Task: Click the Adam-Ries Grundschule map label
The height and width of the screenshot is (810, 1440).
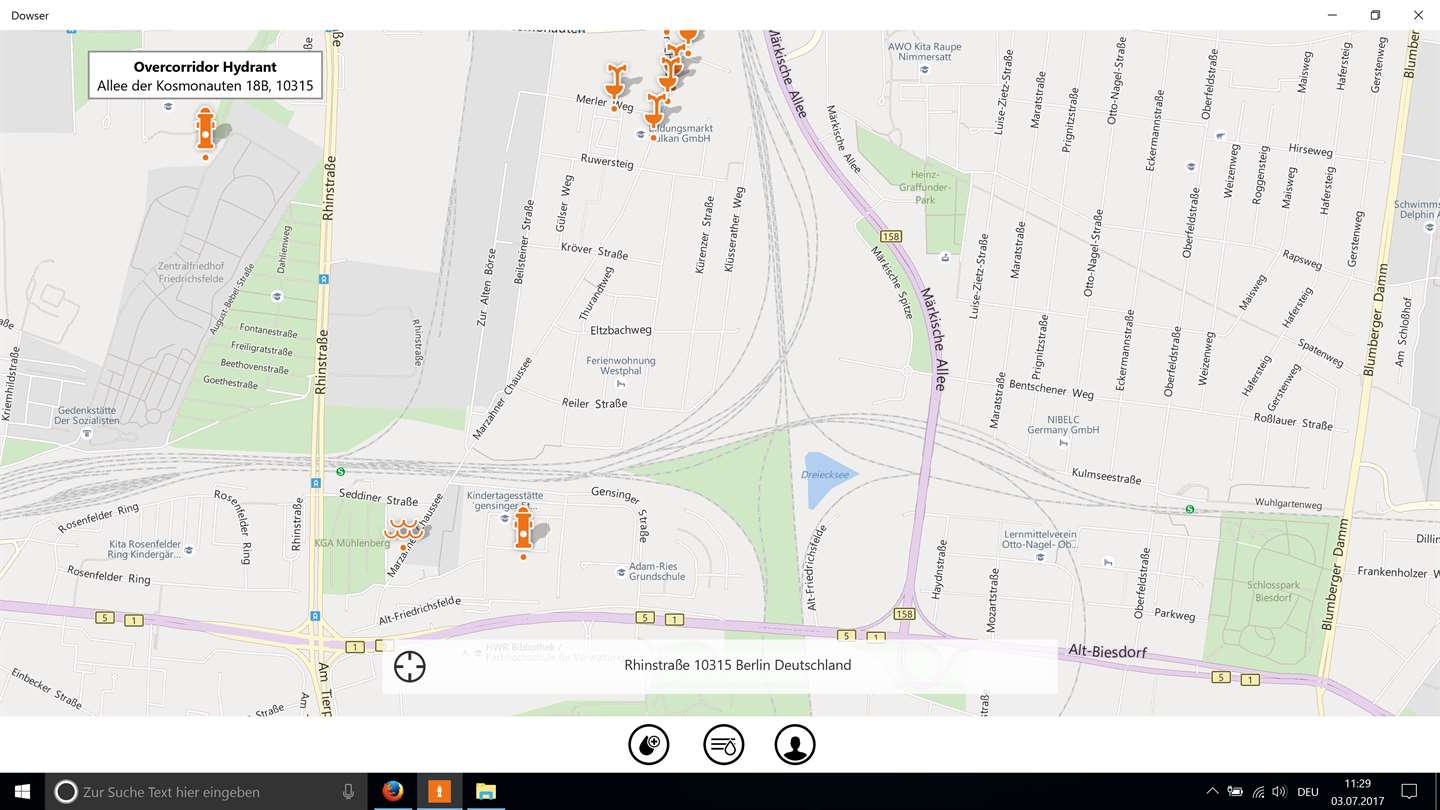Action: [x=657, y=572]
